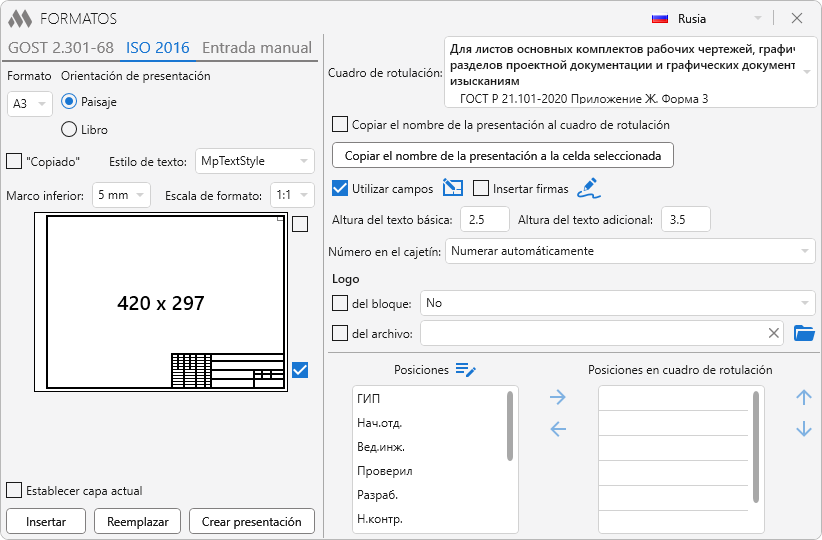Move position down with down arrow
This screenshot has height=540, width=822.
(x=803, y=430)
